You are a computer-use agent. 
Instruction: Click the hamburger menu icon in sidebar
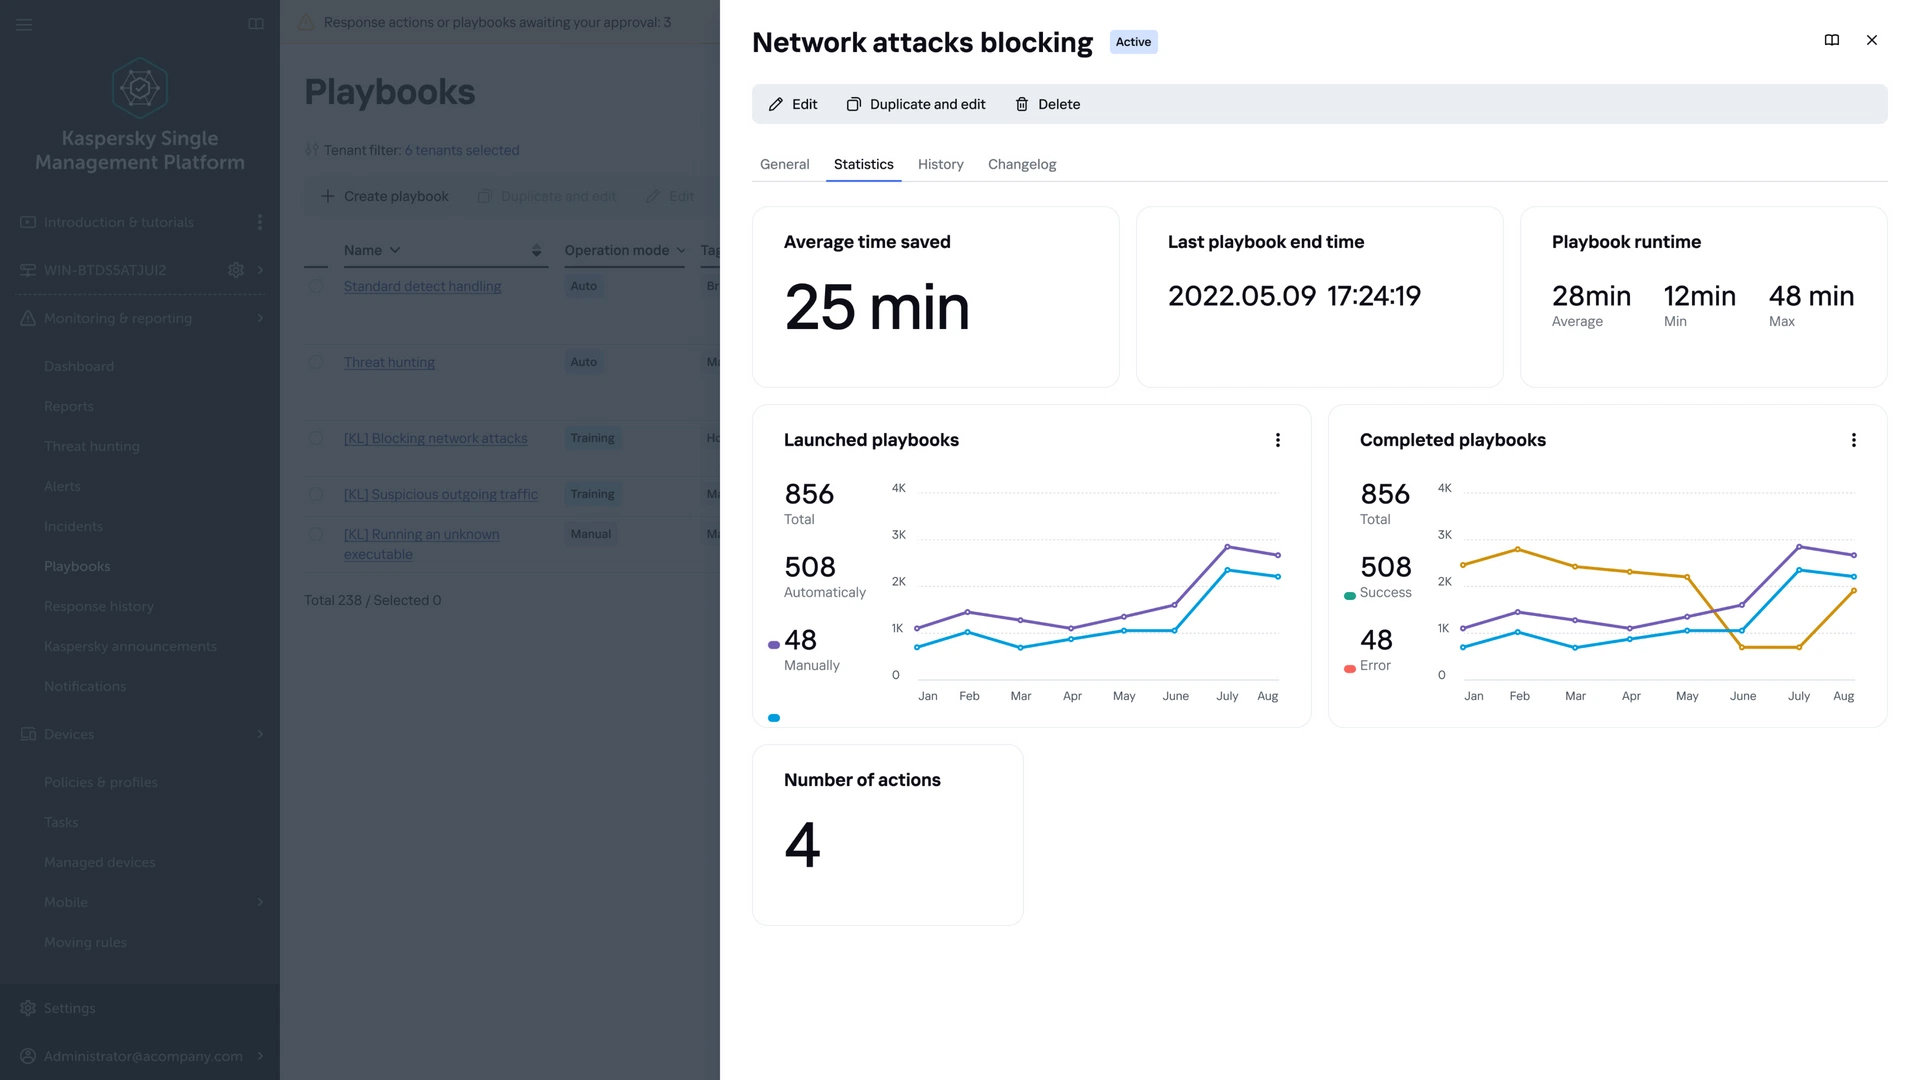[24, 24]
